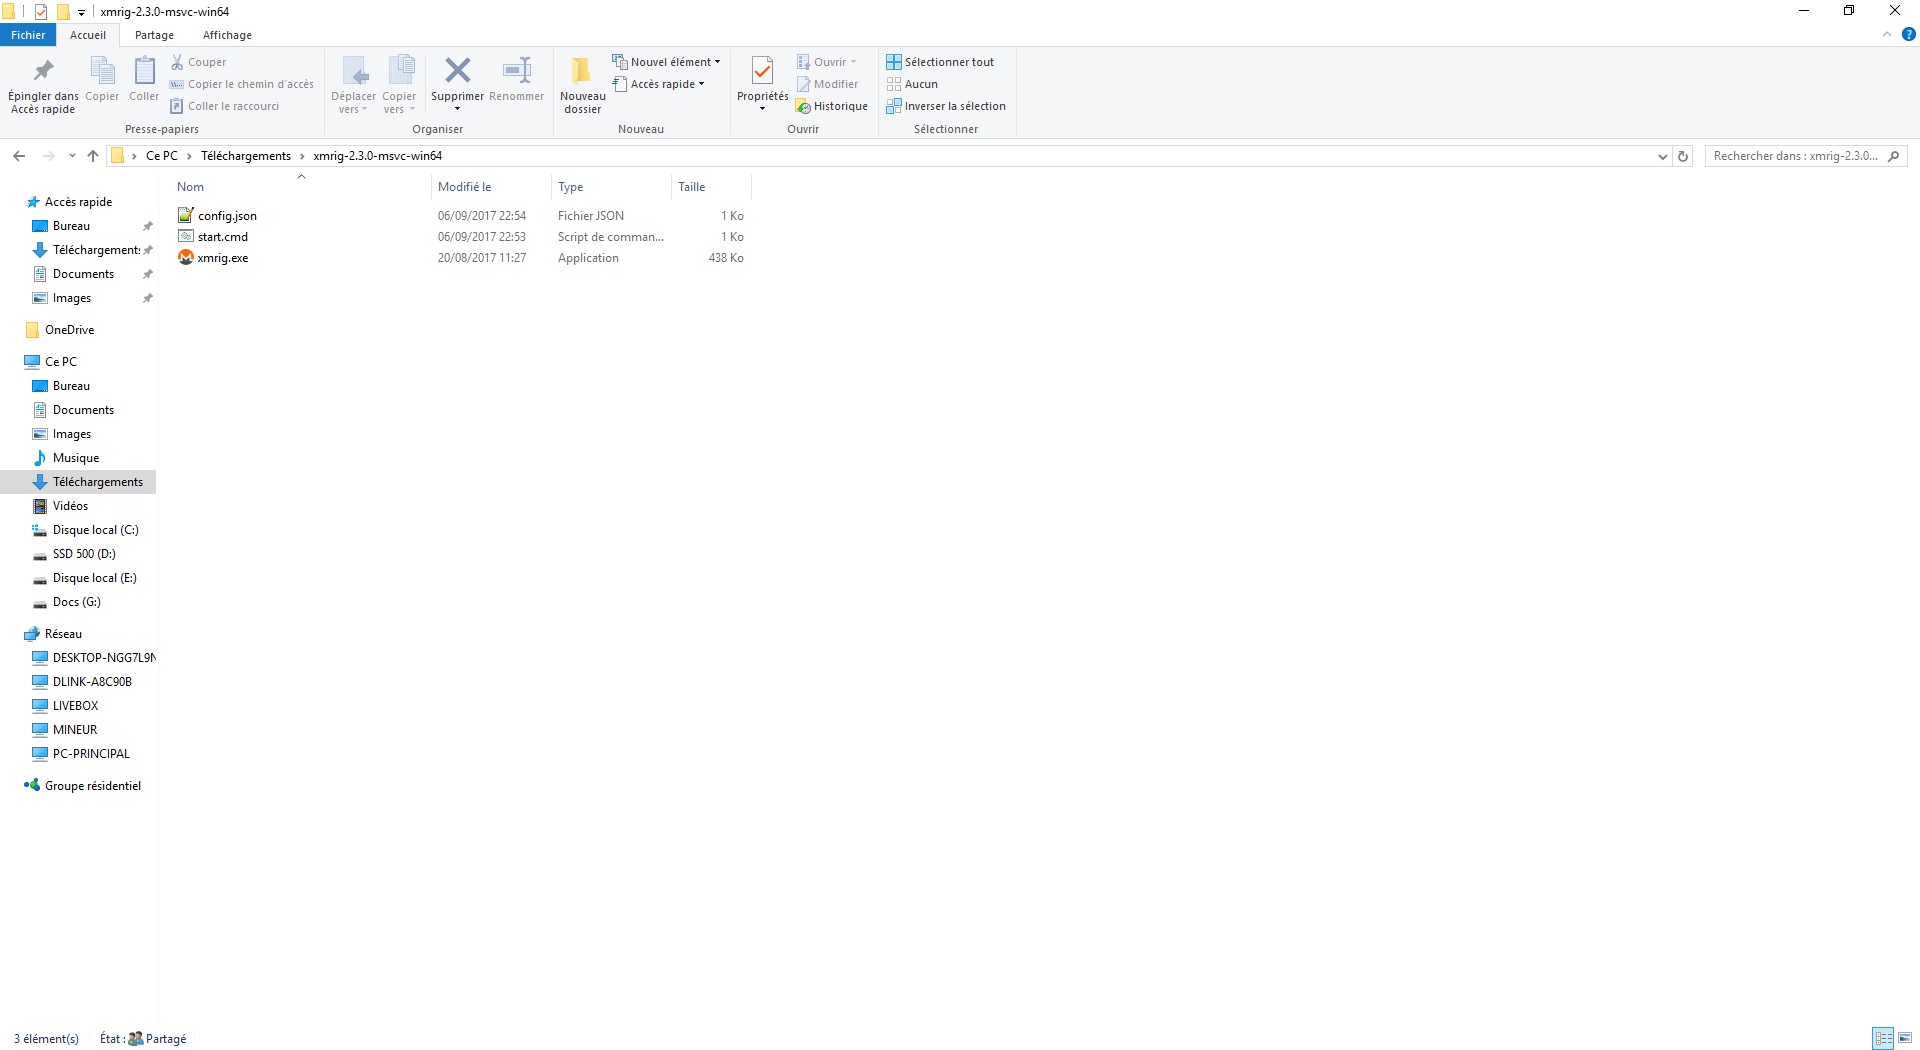Screen dimensions: 1920x1050
Task: Go up one folder level arrow
Action: 93,156
